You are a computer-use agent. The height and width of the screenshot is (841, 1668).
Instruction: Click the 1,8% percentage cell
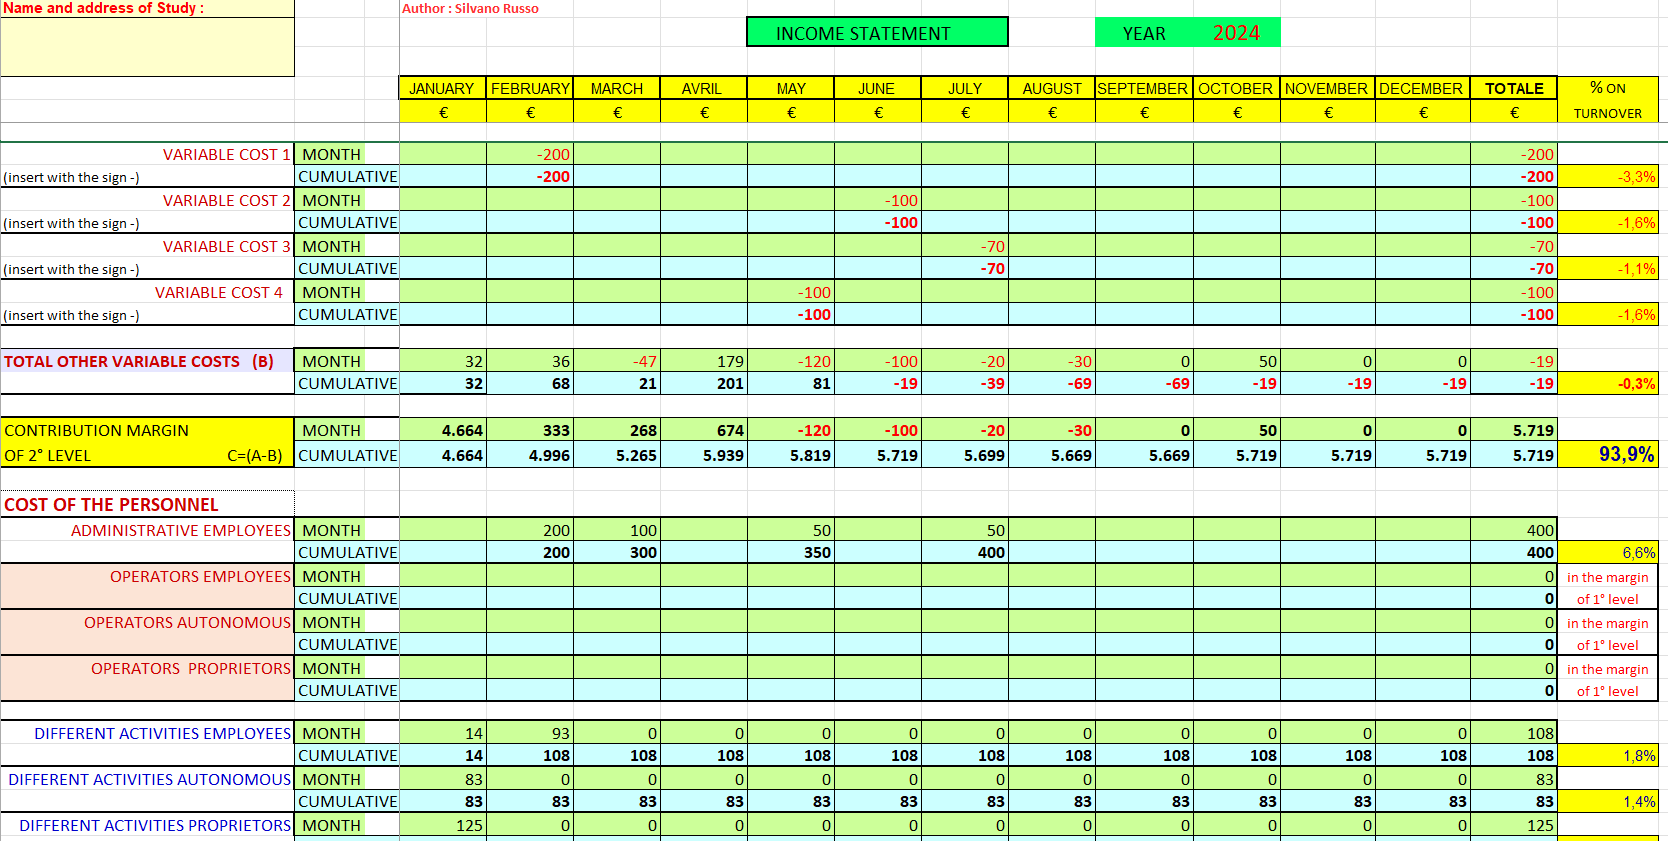click(x=1608, y=755)
